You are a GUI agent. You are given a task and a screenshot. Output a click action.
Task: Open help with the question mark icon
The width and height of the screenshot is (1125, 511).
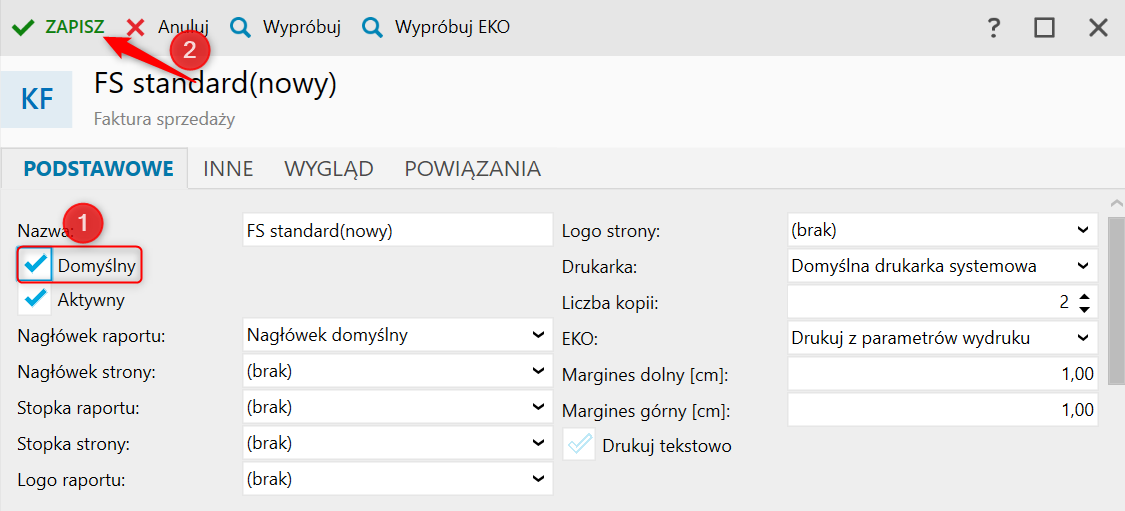994,28
